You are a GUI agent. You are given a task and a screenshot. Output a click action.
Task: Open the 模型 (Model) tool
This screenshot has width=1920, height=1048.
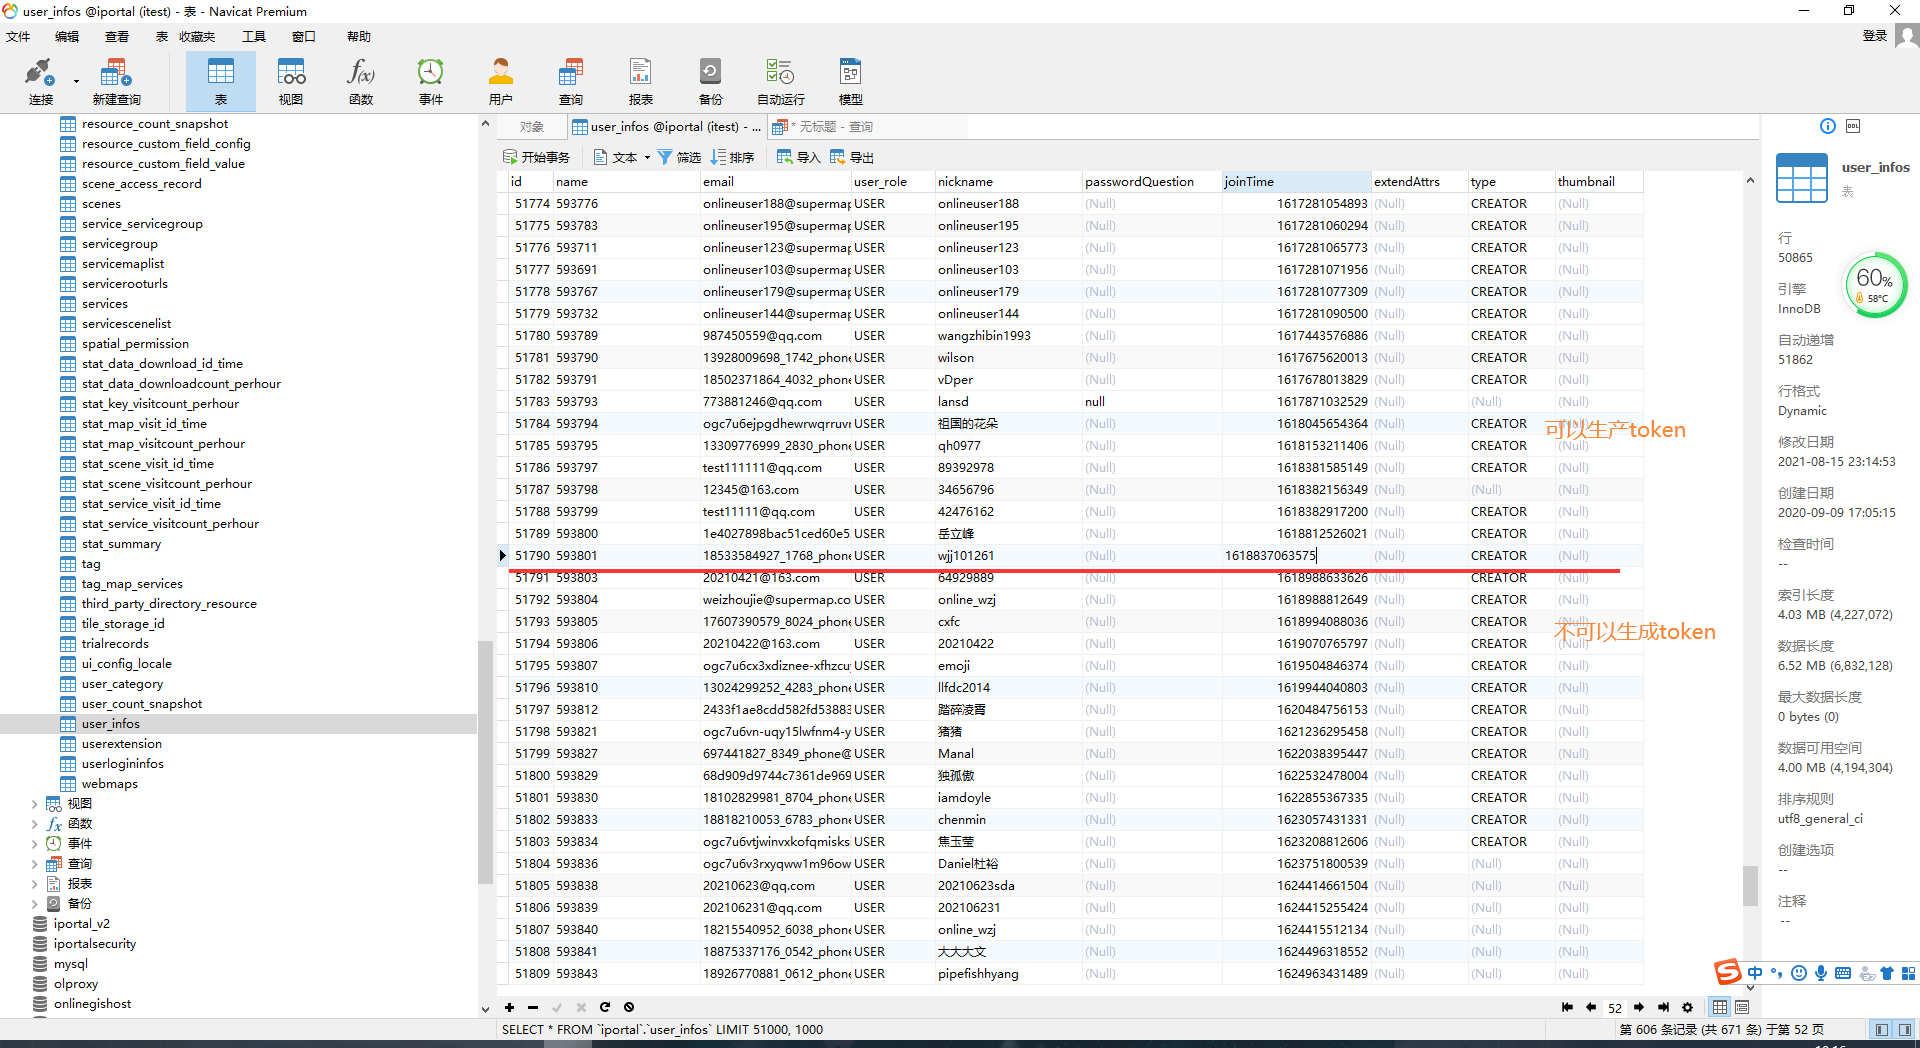[x=850, y=81]
